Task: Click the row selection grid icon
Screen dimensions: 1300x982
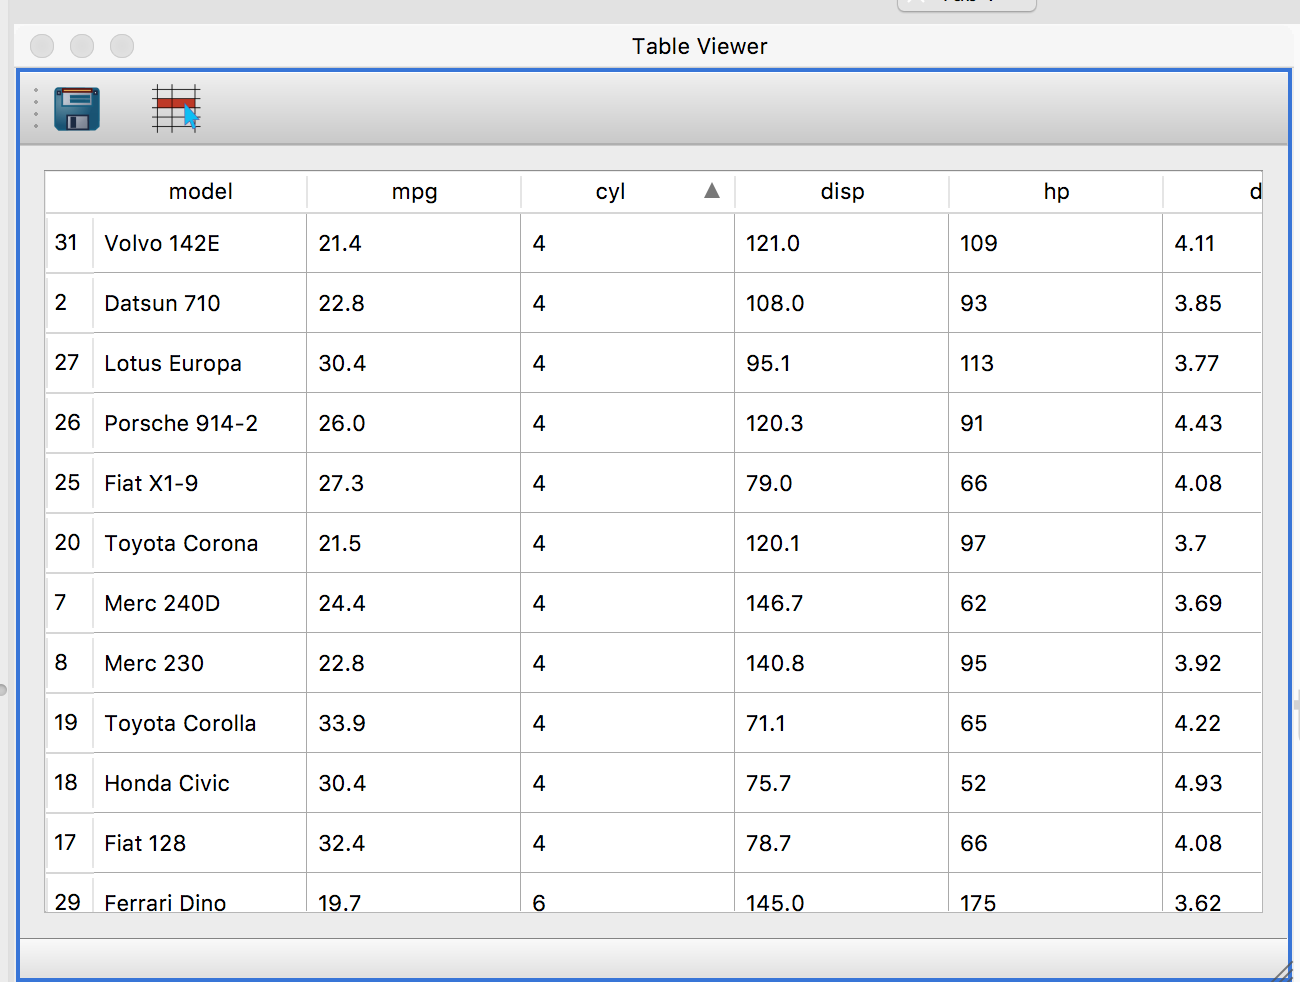Action: [x=175, y=110]
